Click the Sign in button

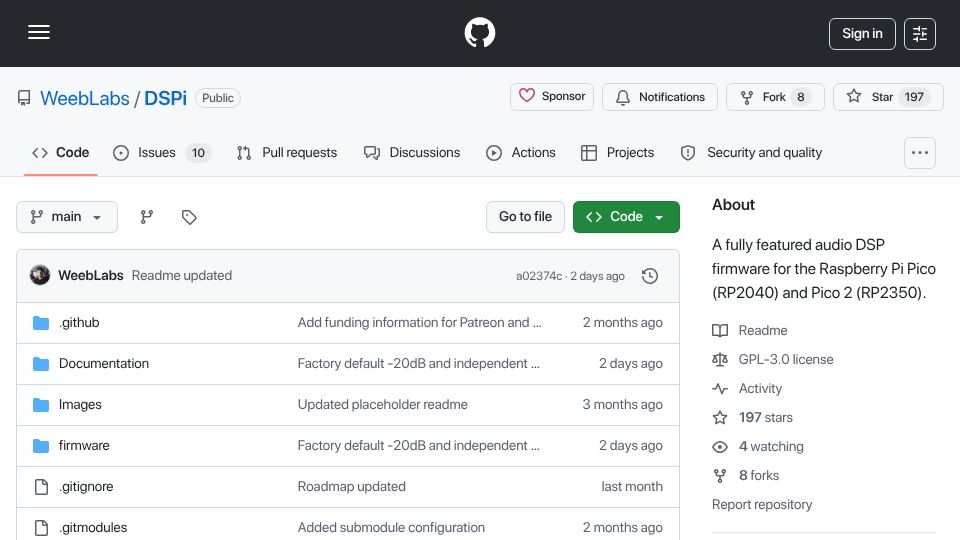click(x=862, y=34)
